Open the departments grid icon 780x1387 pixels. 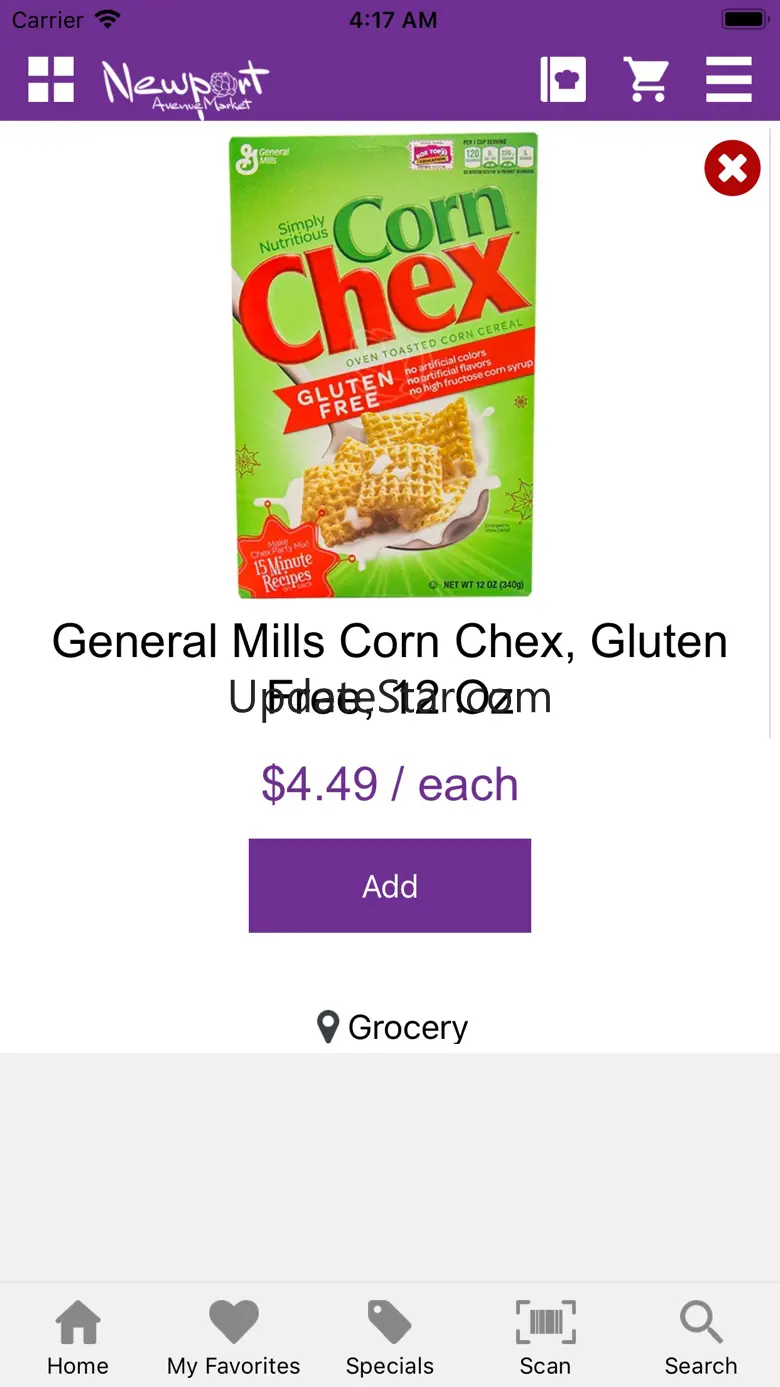[51, 80]
